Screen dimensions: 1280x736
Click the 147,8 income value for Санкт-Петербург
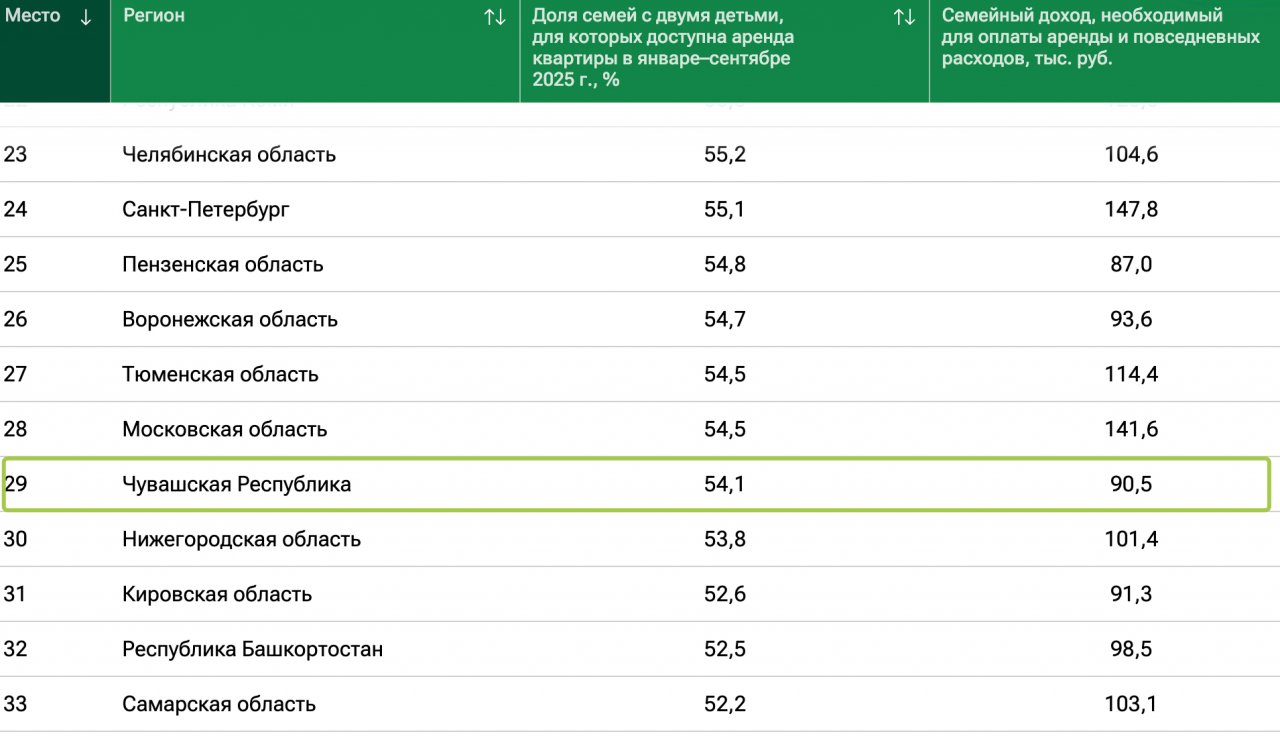pyautogui.click(x=1131, y=210)
